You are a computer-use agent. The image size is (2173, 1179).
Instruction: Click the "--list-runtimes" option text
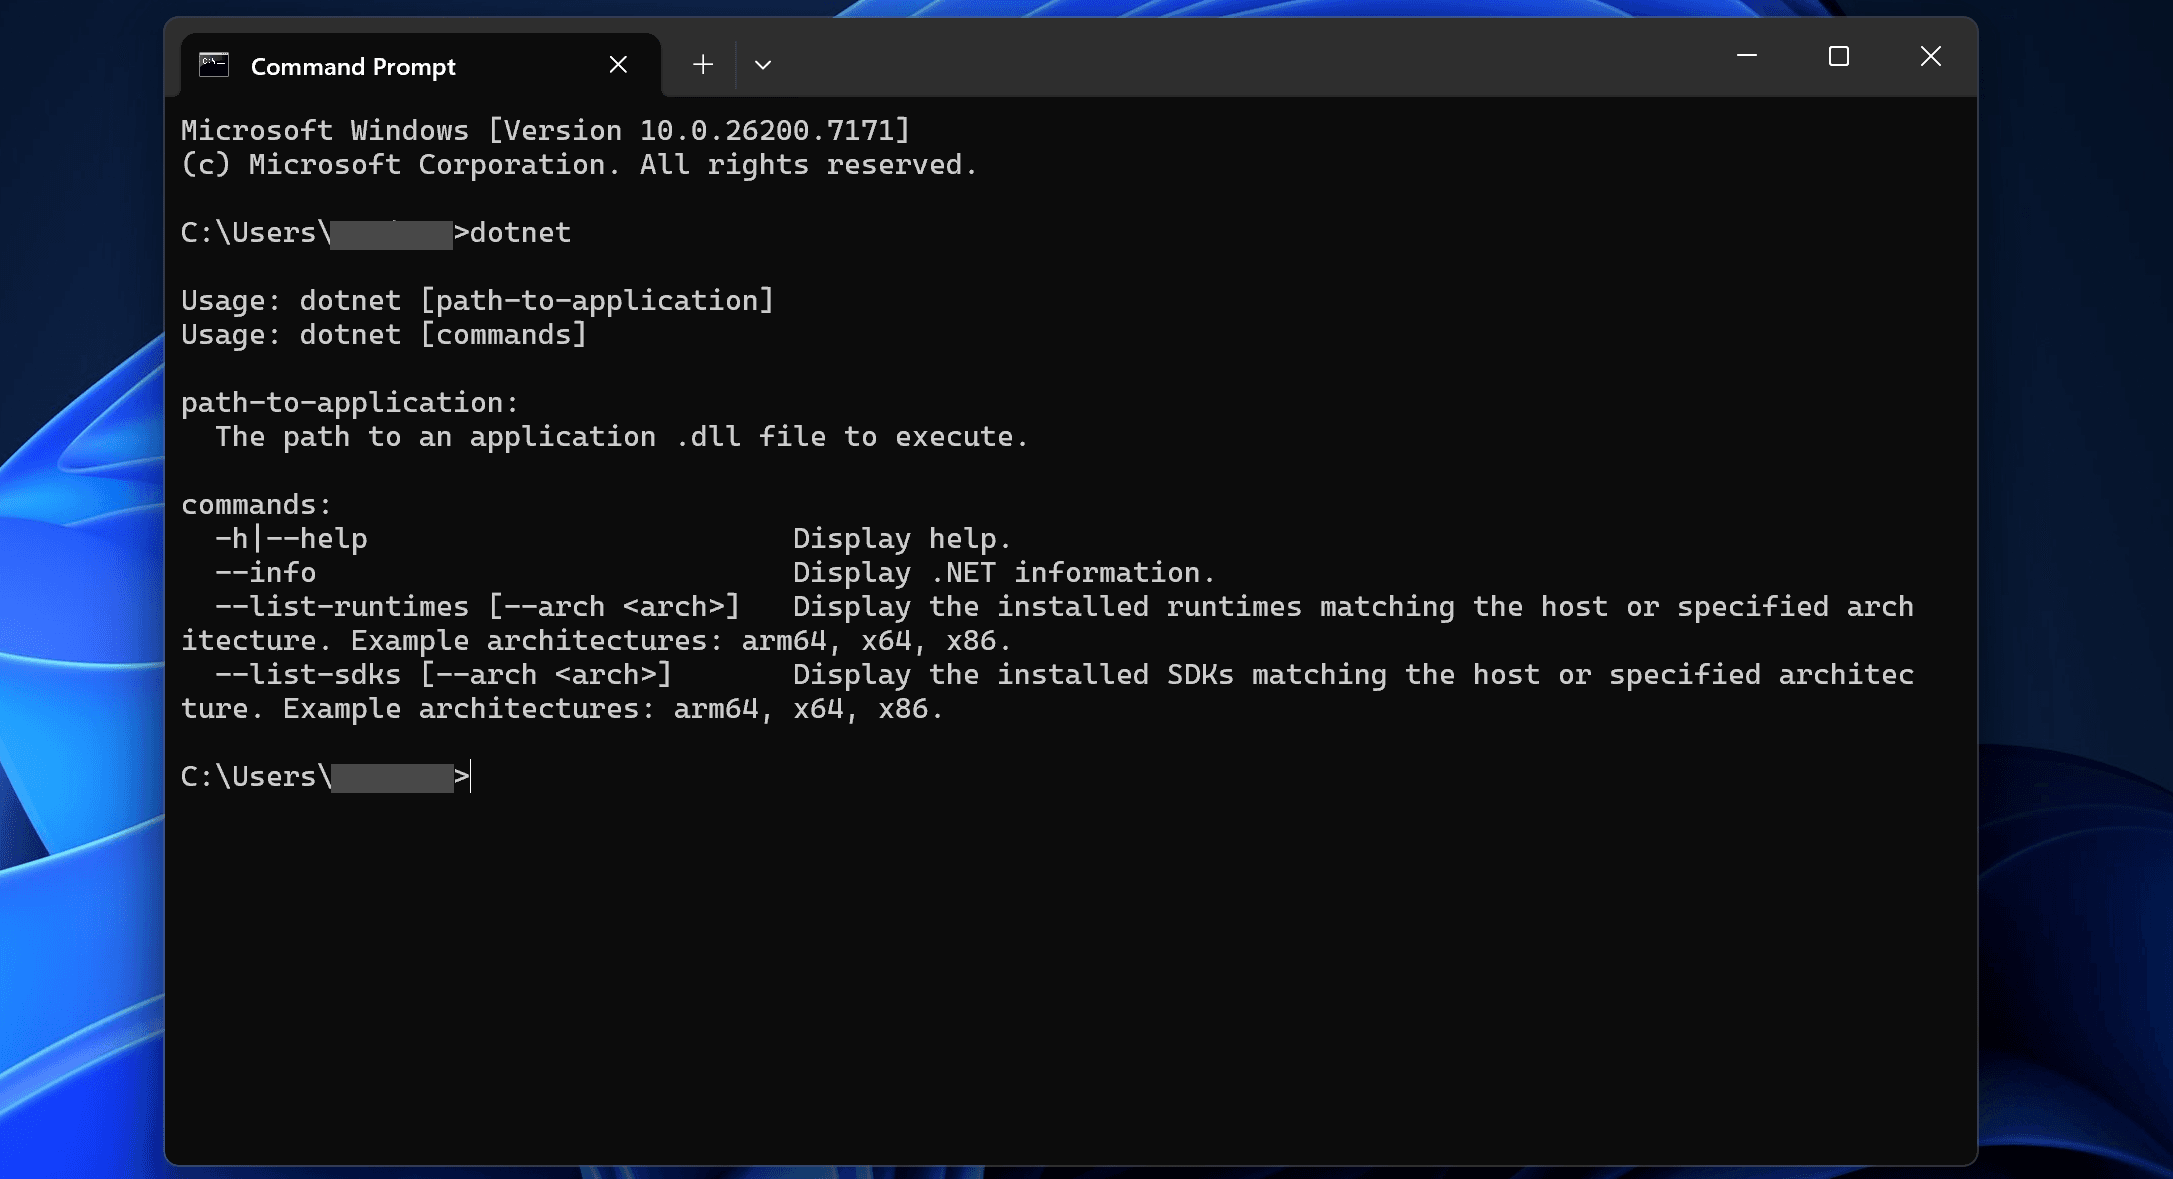(x=342, y=607)
